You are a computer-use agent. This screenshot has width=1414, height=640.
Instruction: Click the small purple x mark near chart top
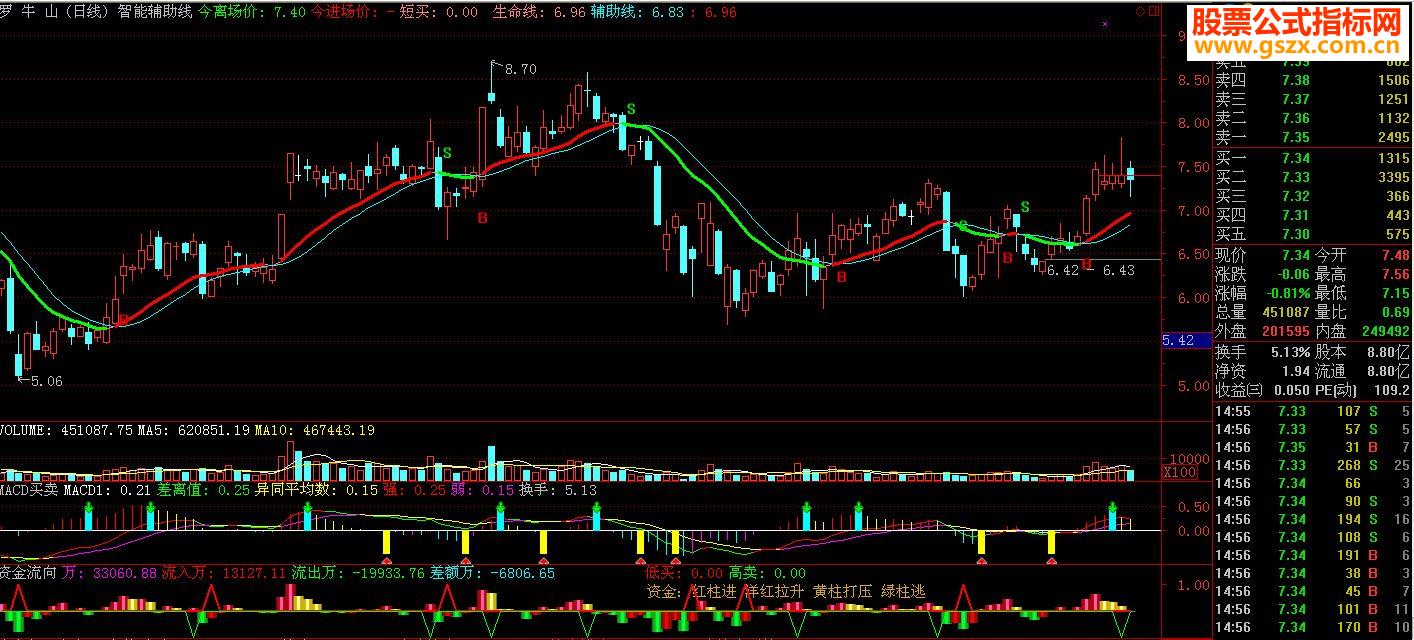coord(1105,22)
